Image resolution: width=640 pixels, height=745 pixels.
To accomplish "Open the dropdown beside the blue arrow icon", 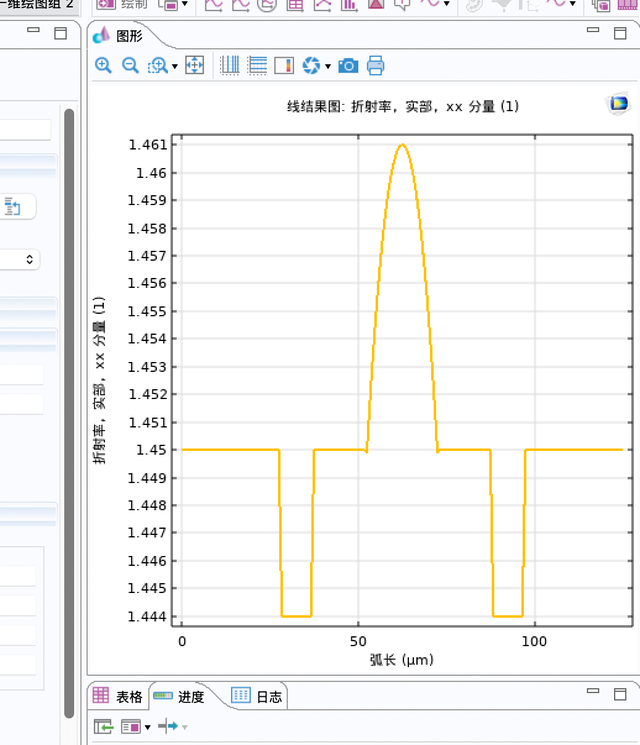I will pyautogui.click(x=185, y=727).
